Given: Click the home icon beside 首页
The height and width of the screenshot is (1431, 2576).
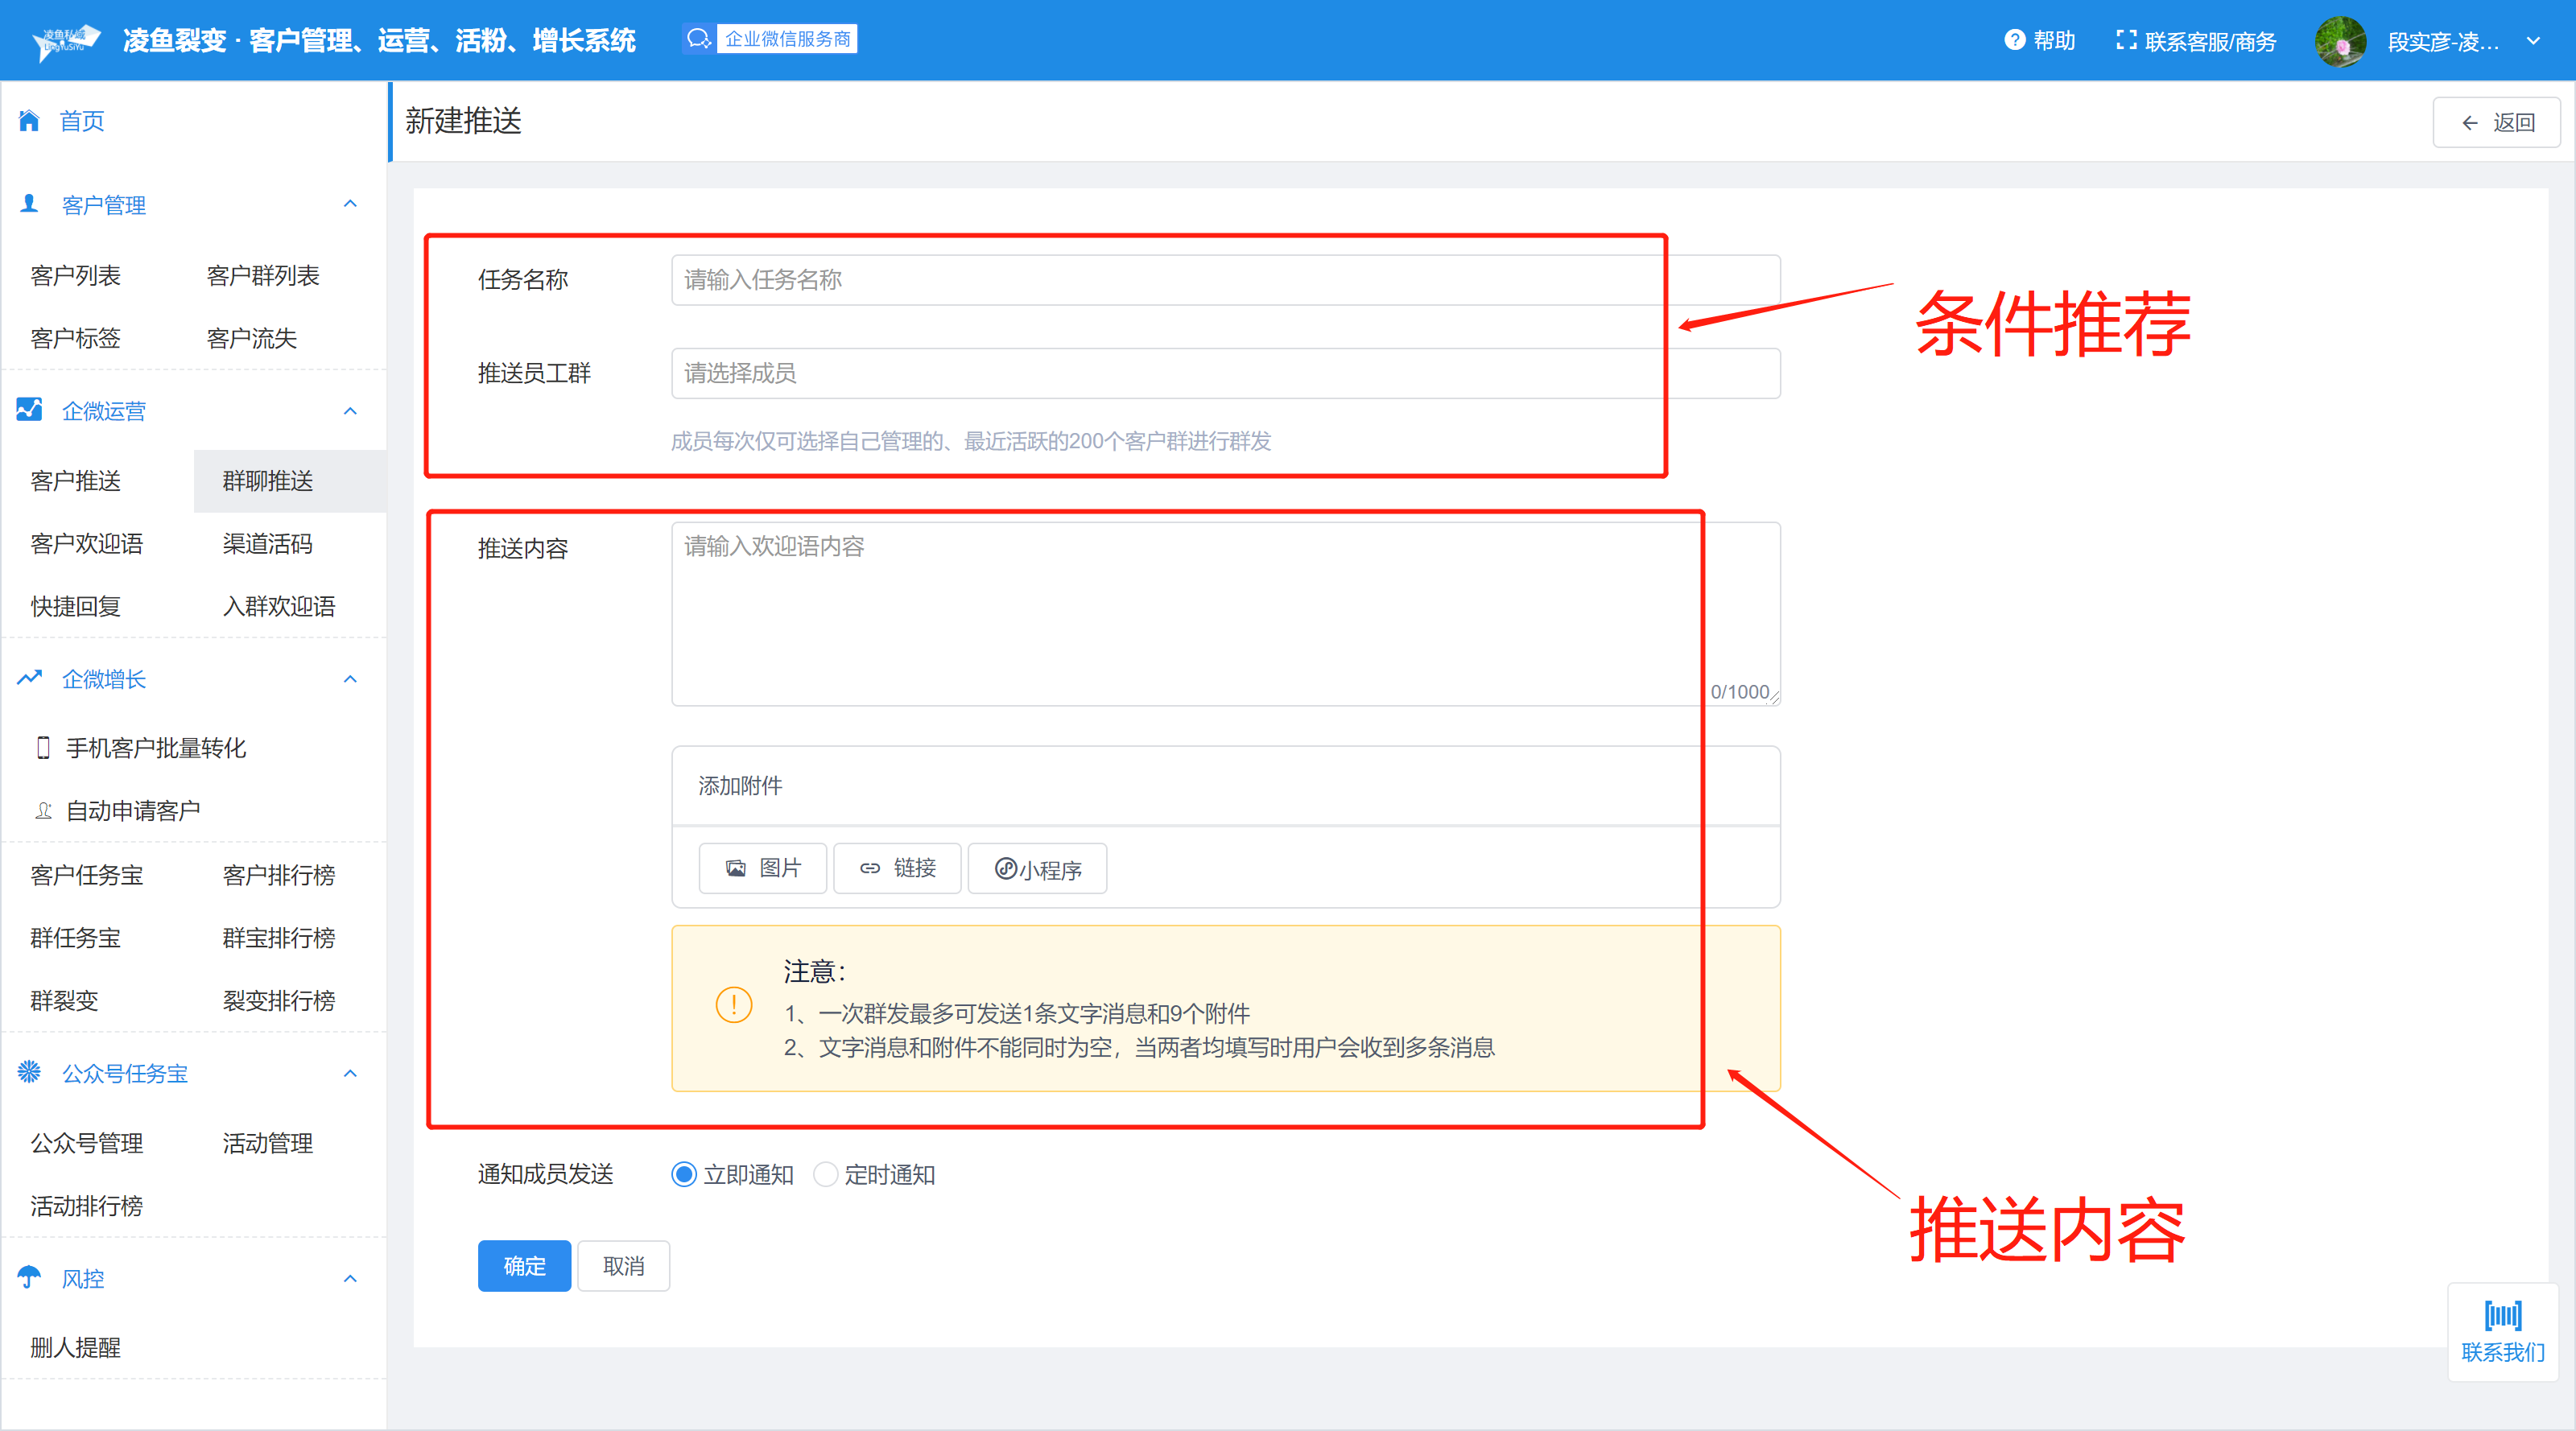Looking at the screenshot, I should click(x=29, y=121).
